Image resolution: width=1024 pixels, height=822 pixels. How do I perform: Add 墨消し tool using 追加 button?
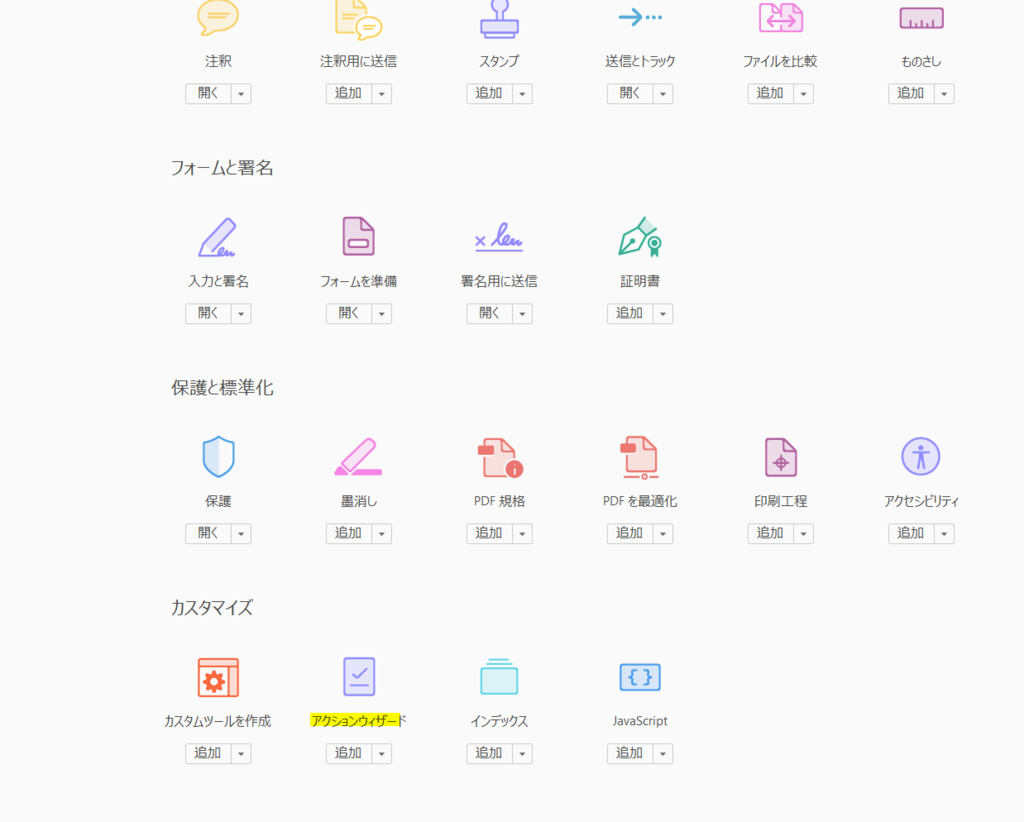[x=348, y=533]
